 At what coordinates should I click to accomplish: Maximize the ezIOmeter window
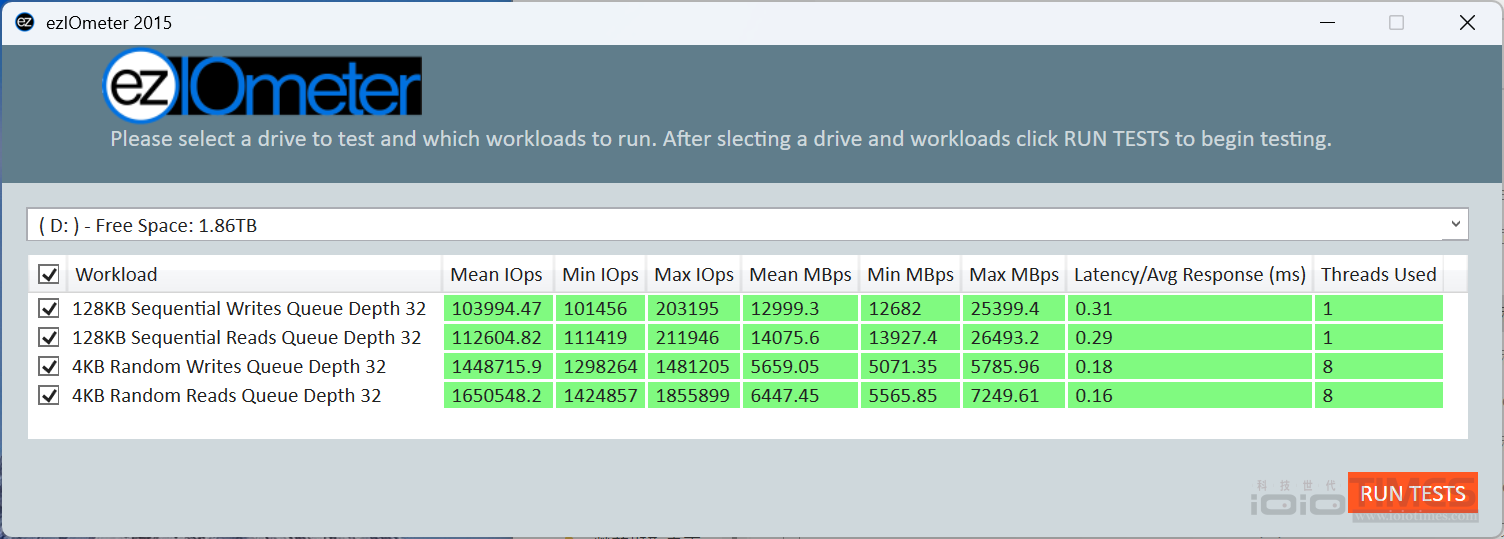point(1396,22)
